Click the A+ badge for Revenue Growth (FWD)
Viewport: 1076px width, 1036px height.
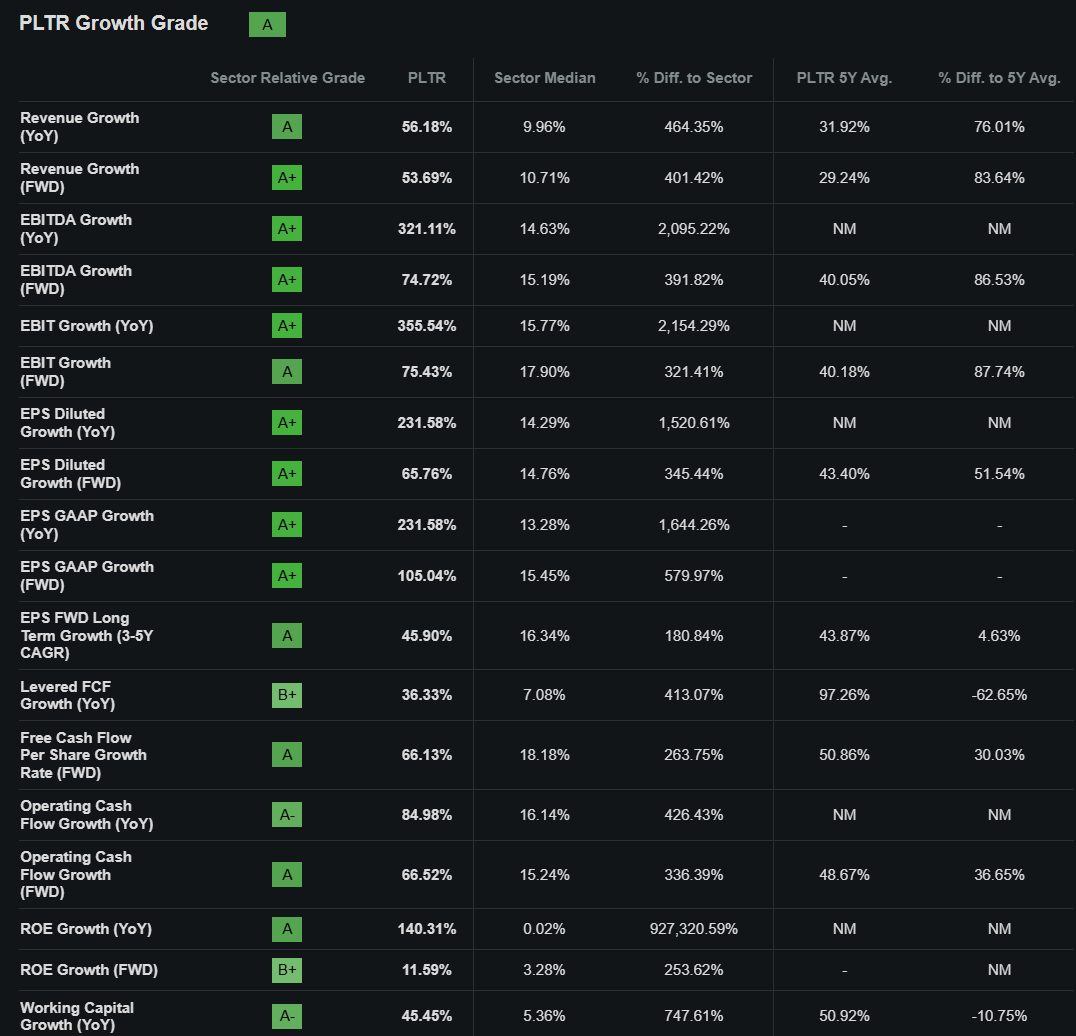coord(287,178)
